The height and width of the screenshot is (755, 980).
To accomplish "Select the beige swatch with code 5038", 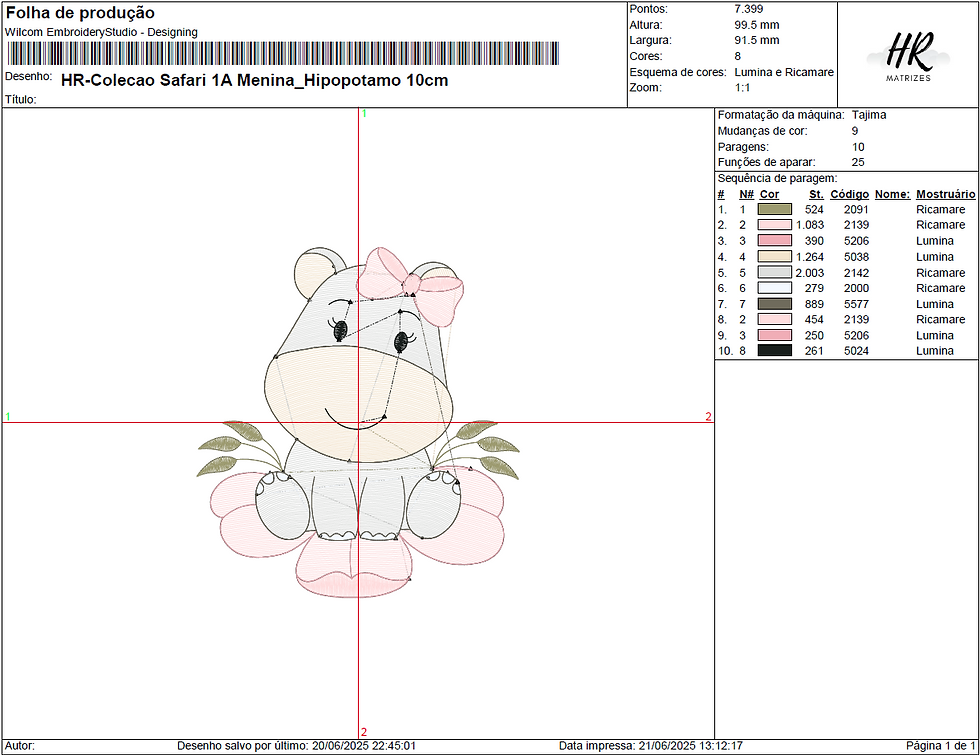I will (774, 256).
